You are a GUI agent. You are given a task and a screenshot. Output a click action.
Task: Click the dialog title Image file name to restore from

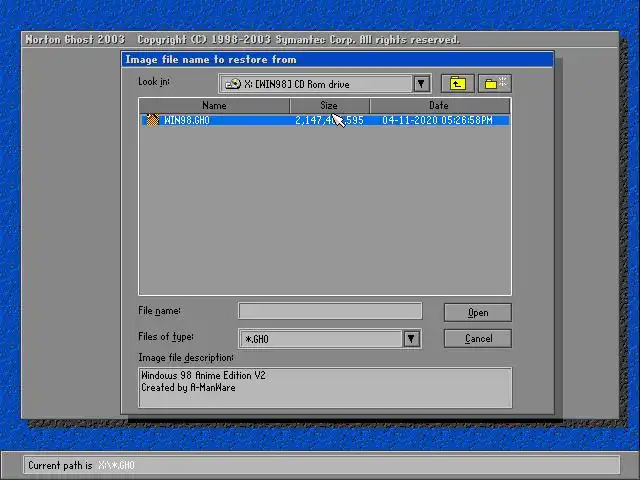pos(211,60)
